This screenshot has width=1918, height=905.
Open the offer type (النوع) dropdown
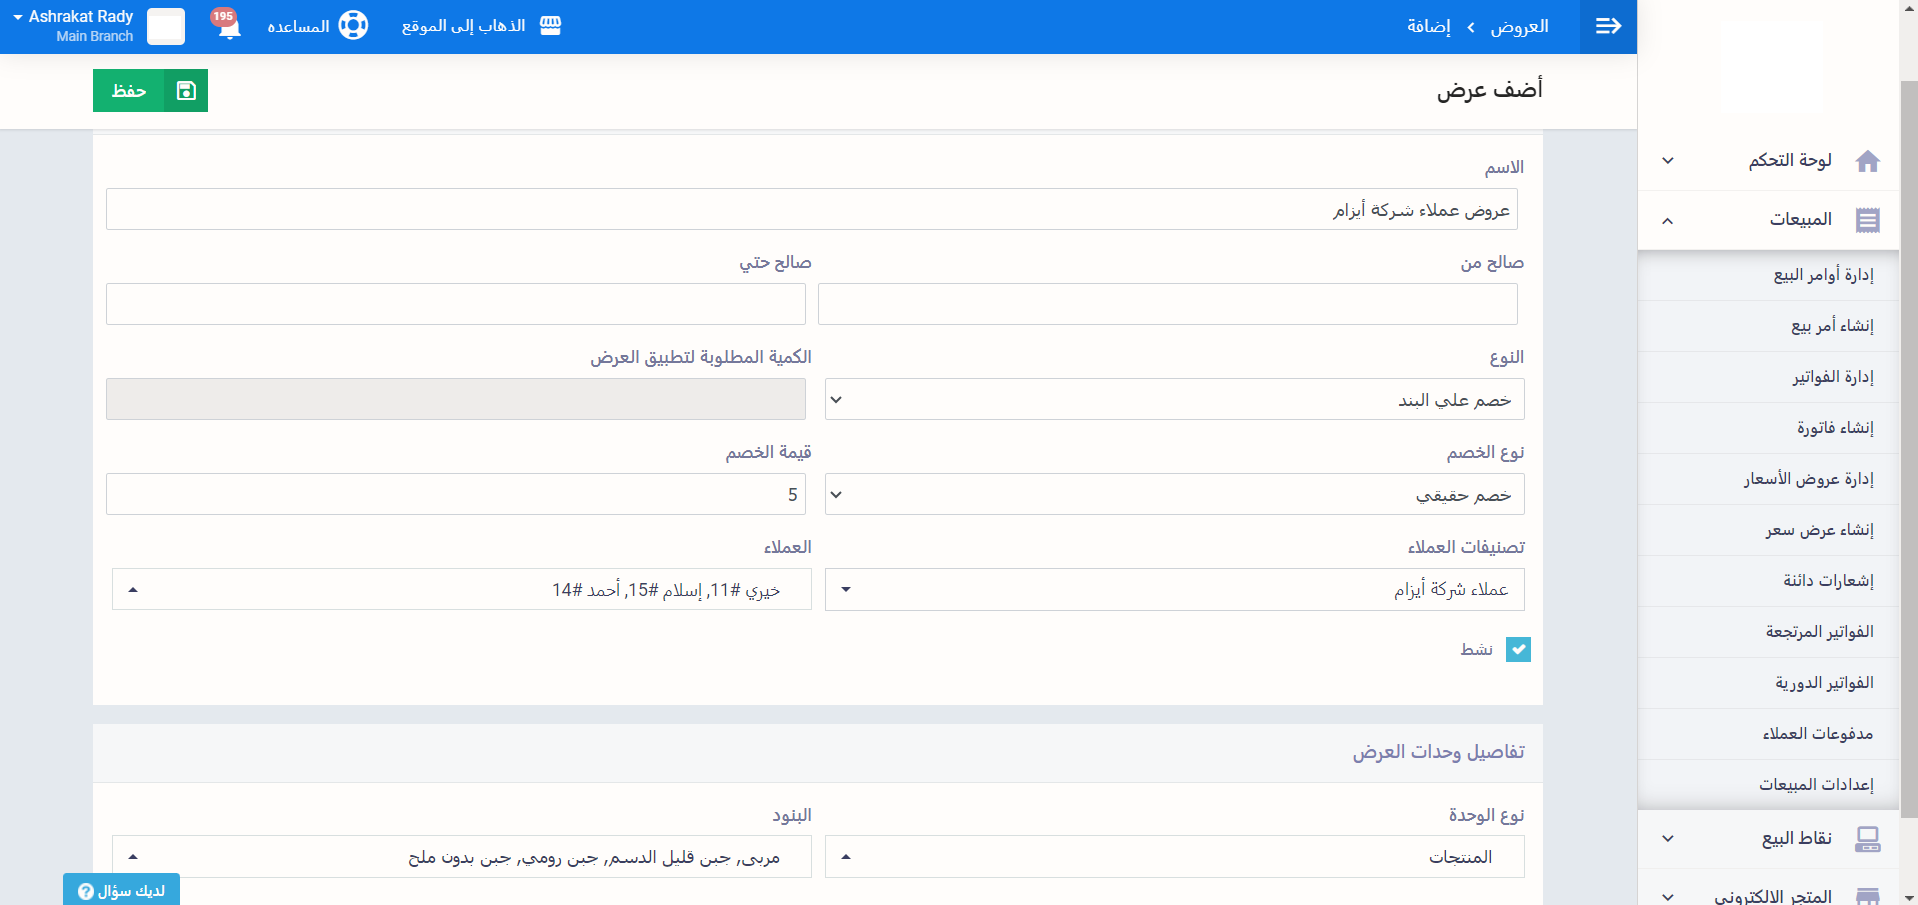1174,400
